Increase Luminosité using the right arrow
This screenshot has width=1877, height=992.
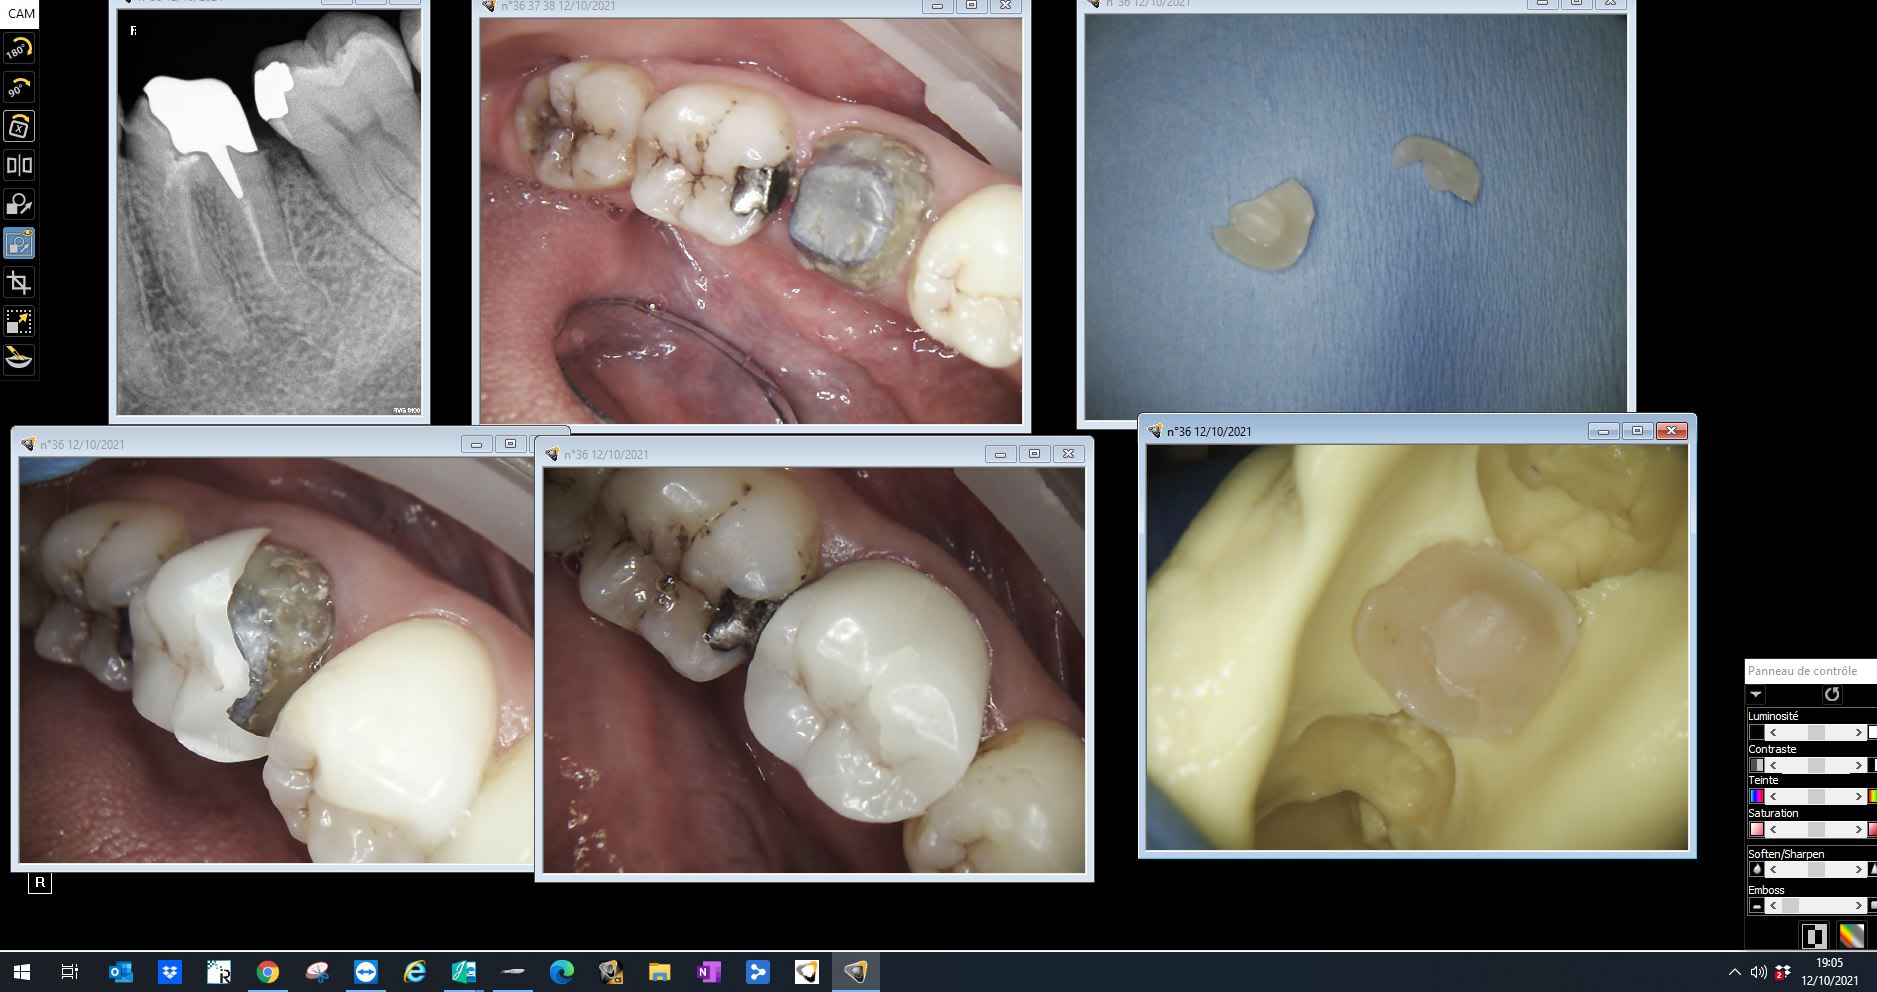click(1859, 733)
